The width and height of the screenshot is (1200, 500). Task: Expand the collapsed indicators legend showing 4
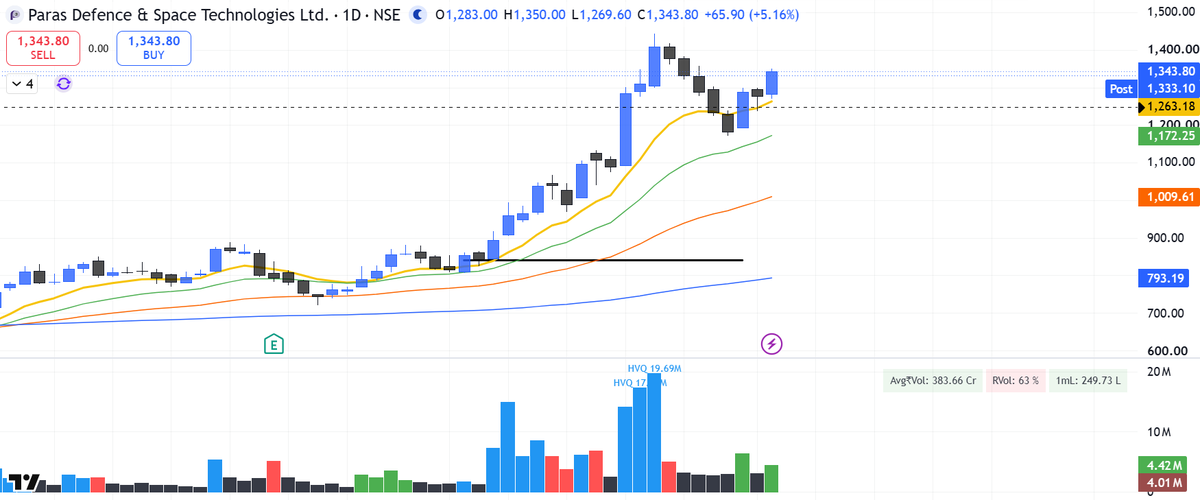tap(22, 84)
